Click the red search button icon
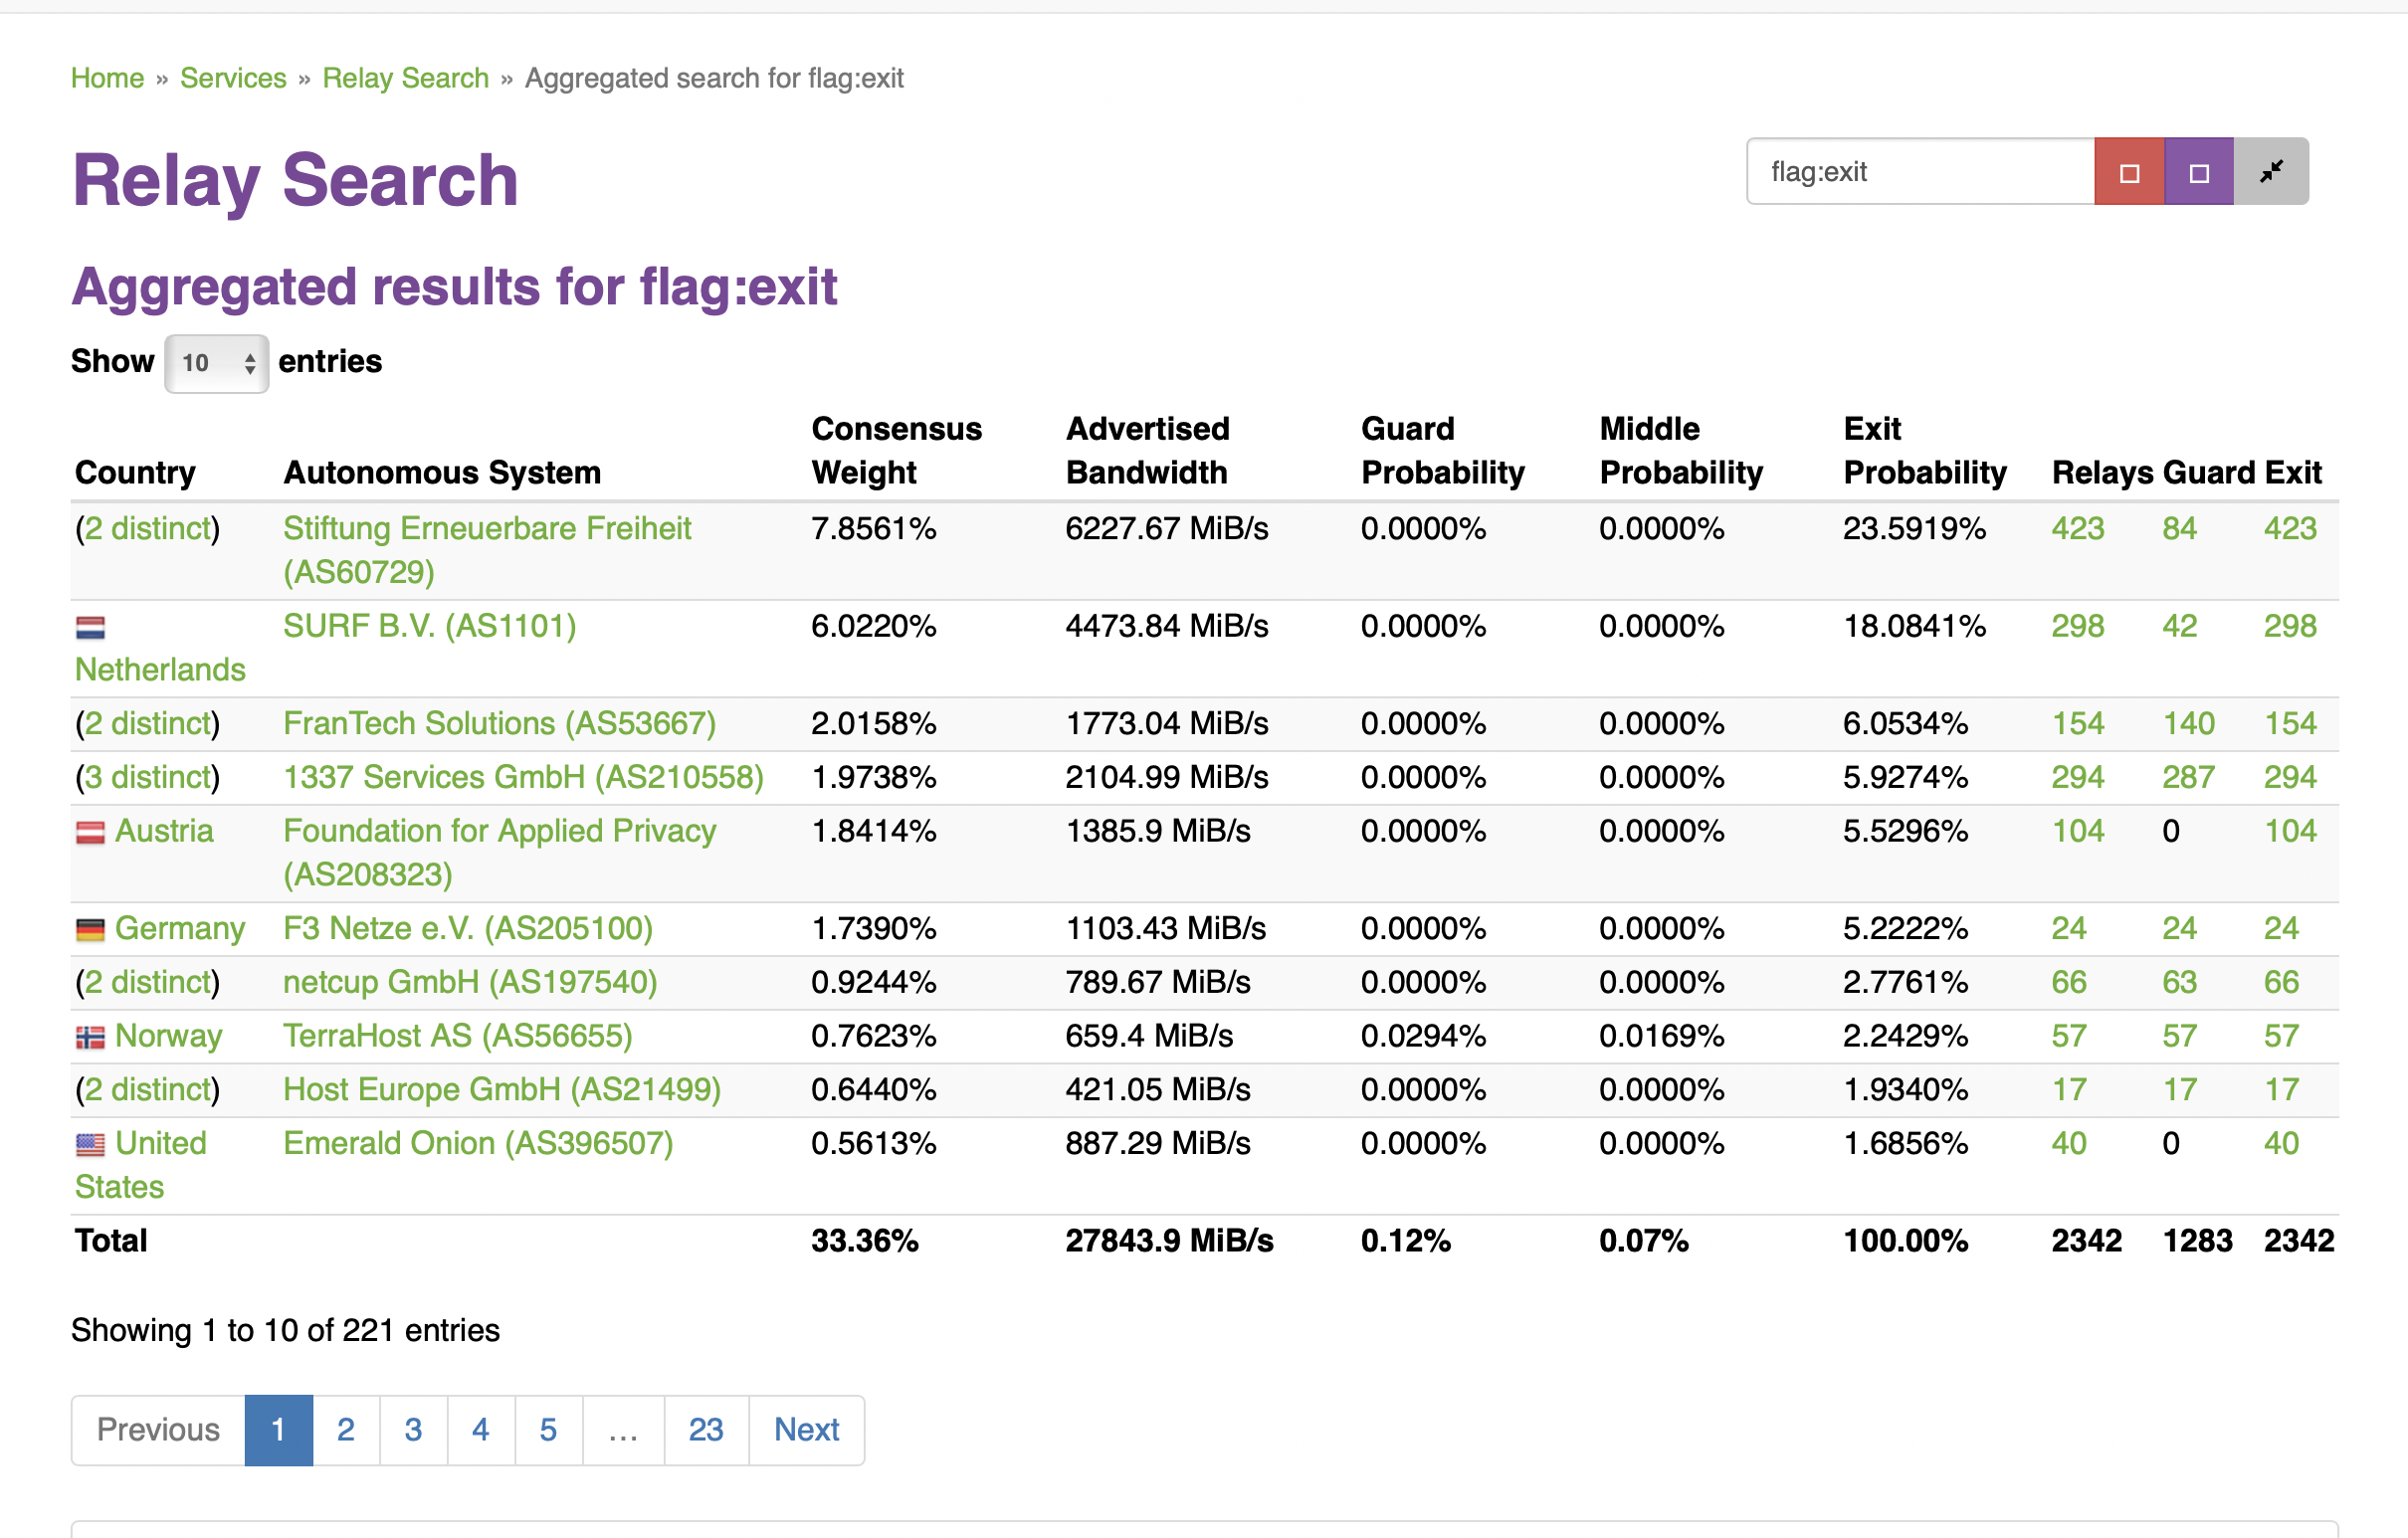This screenshot has width=2408, height=1538. tap(2128, 172)
